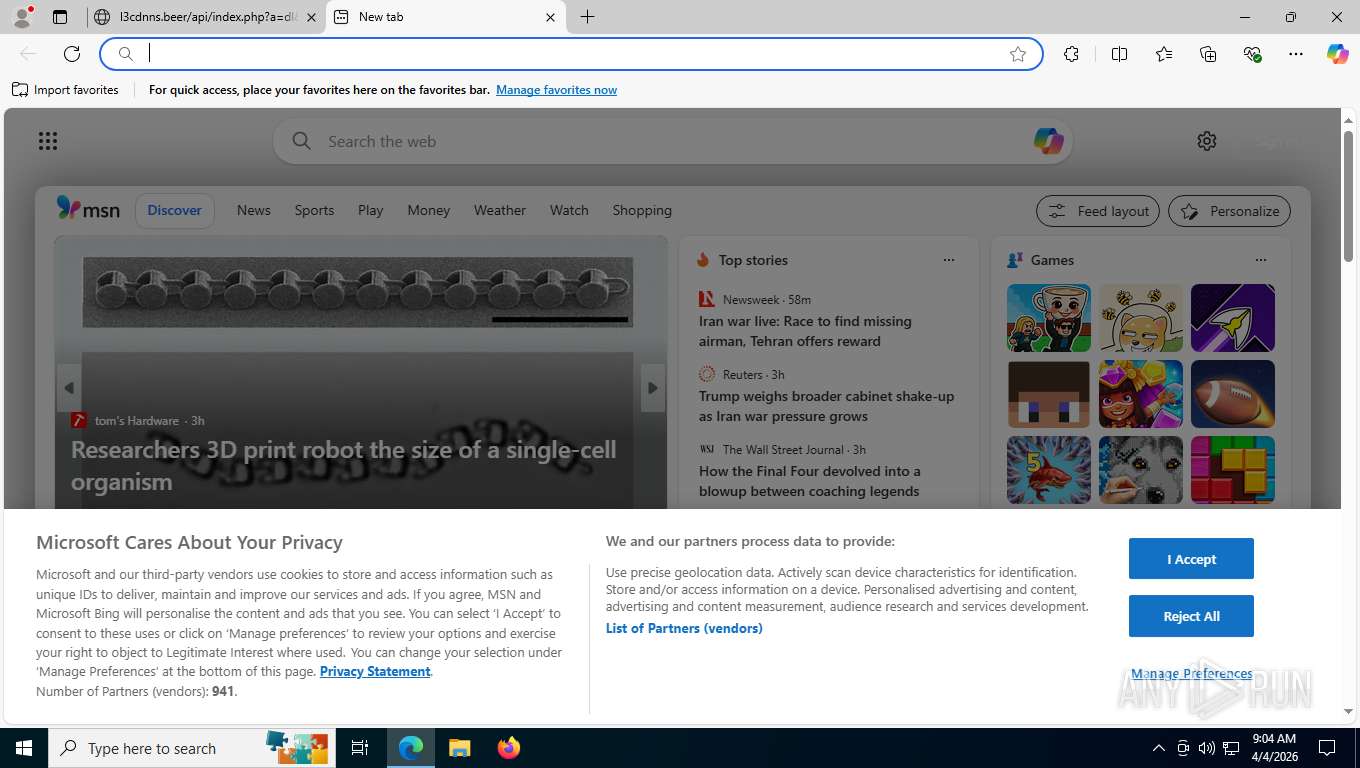Open Browser essentials heart icon
The image size is (1360, 768).
(1252, 54)
